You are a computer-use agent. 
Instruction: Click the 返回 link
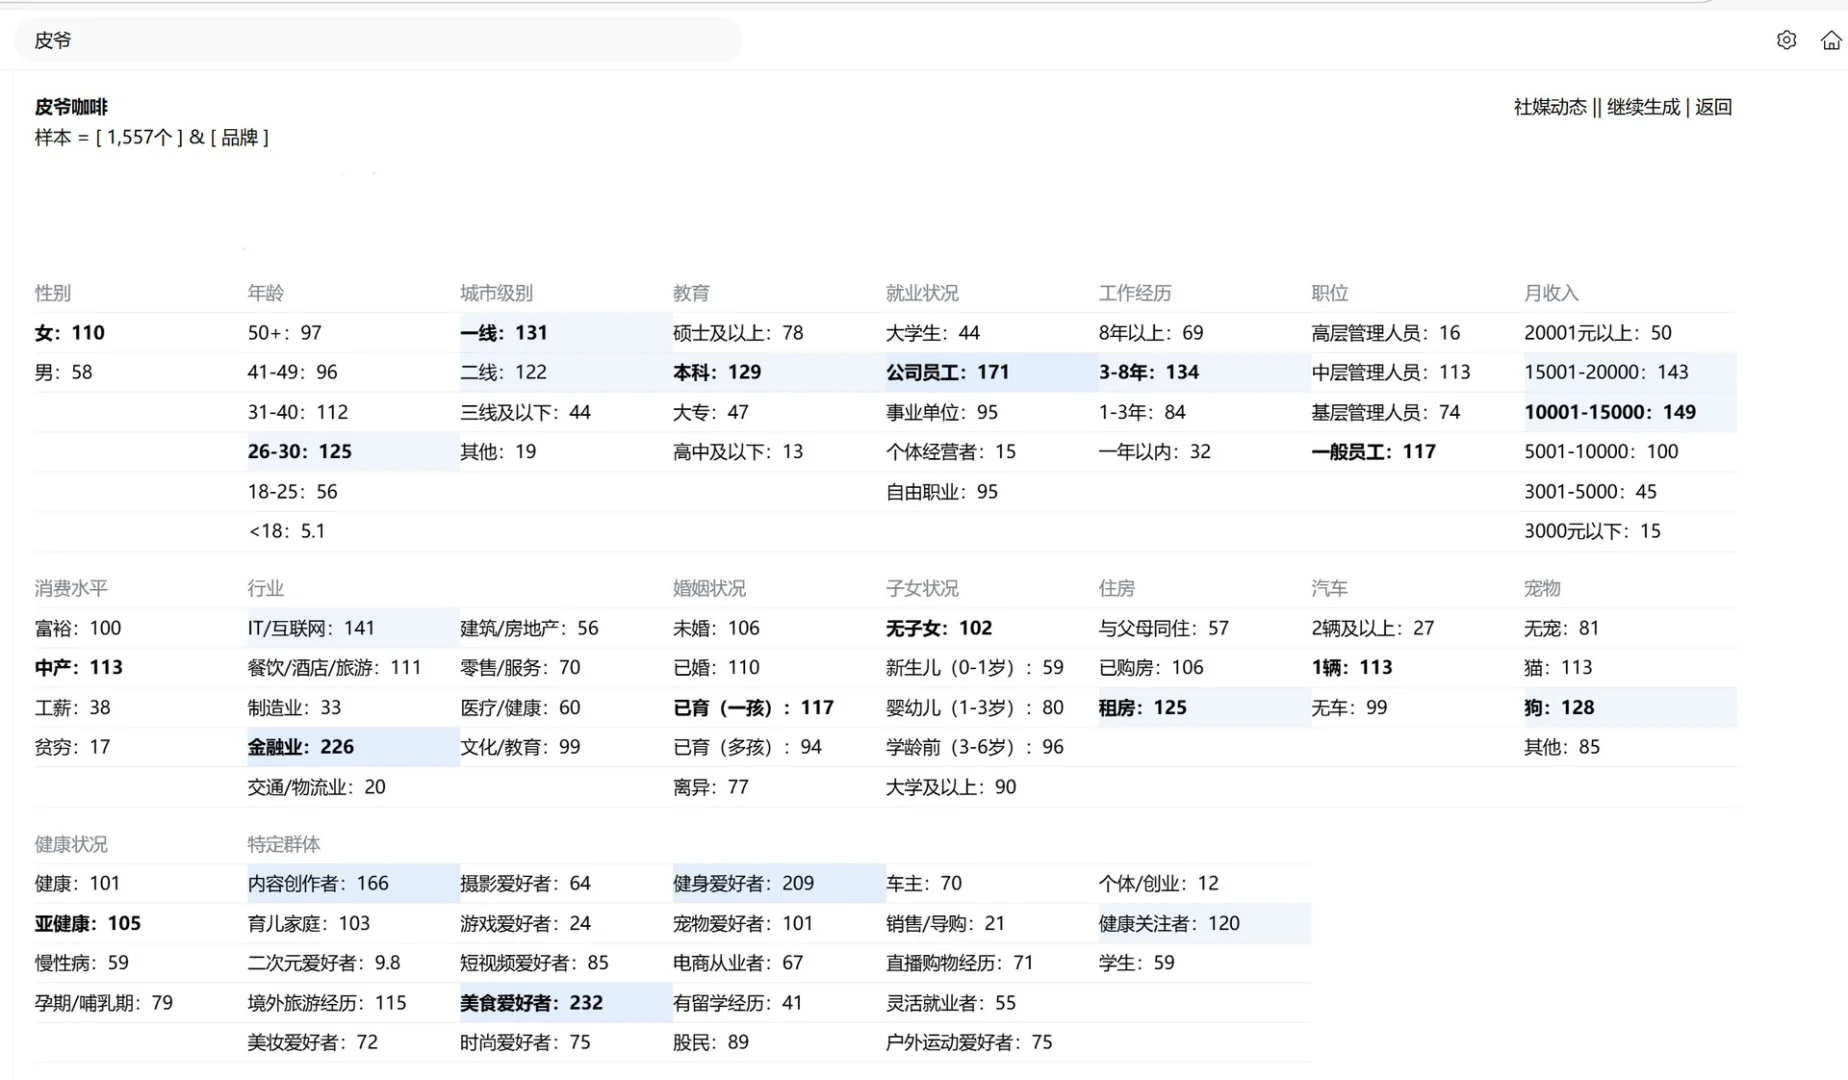1713,107
